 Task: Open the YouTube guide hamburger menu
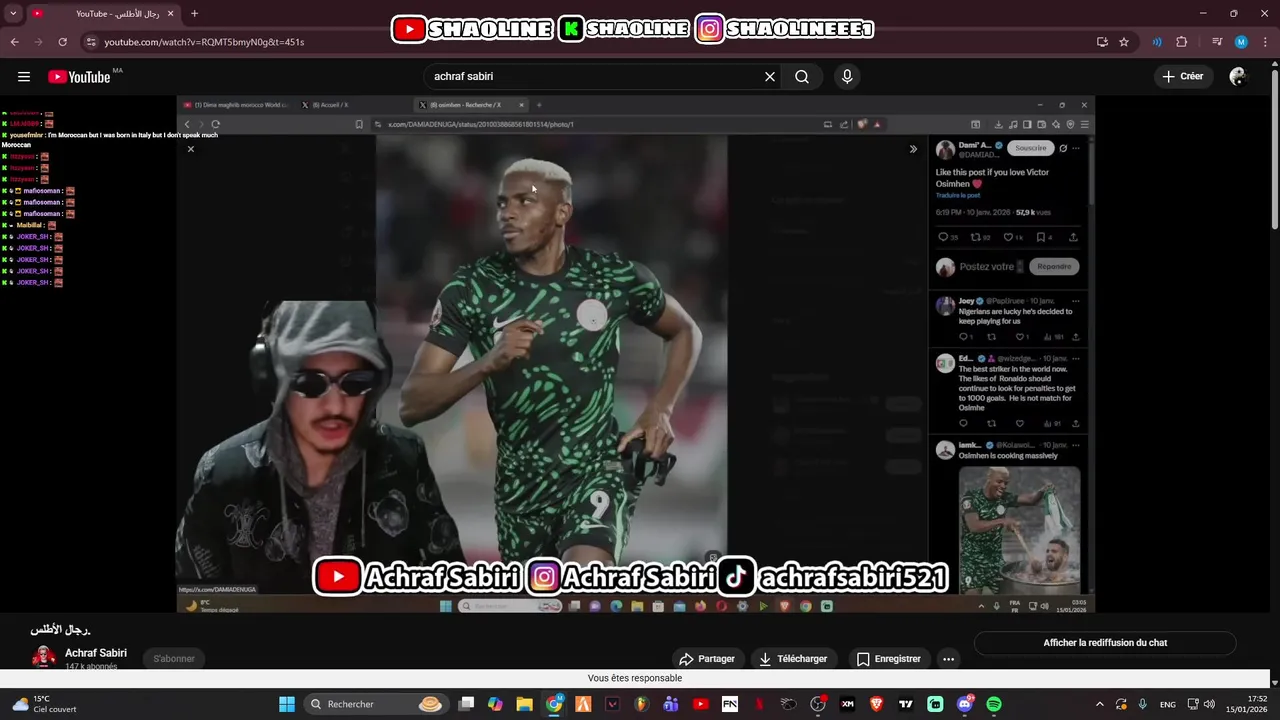(x=24, y=76)
